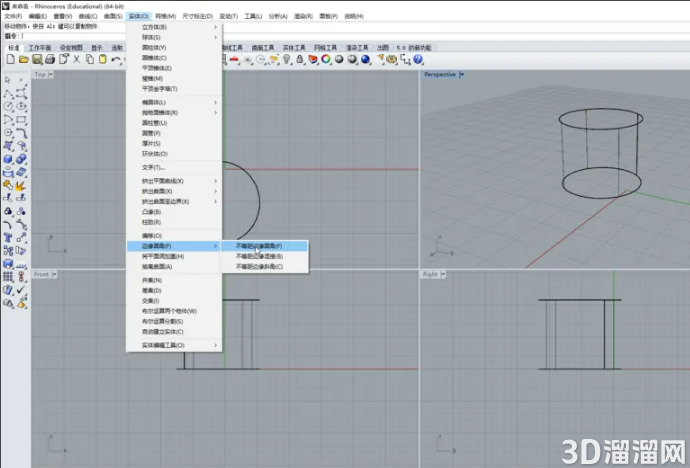
Task: Open a file with the folder icon
Action: pyautogui.click(x=24, y=59)
